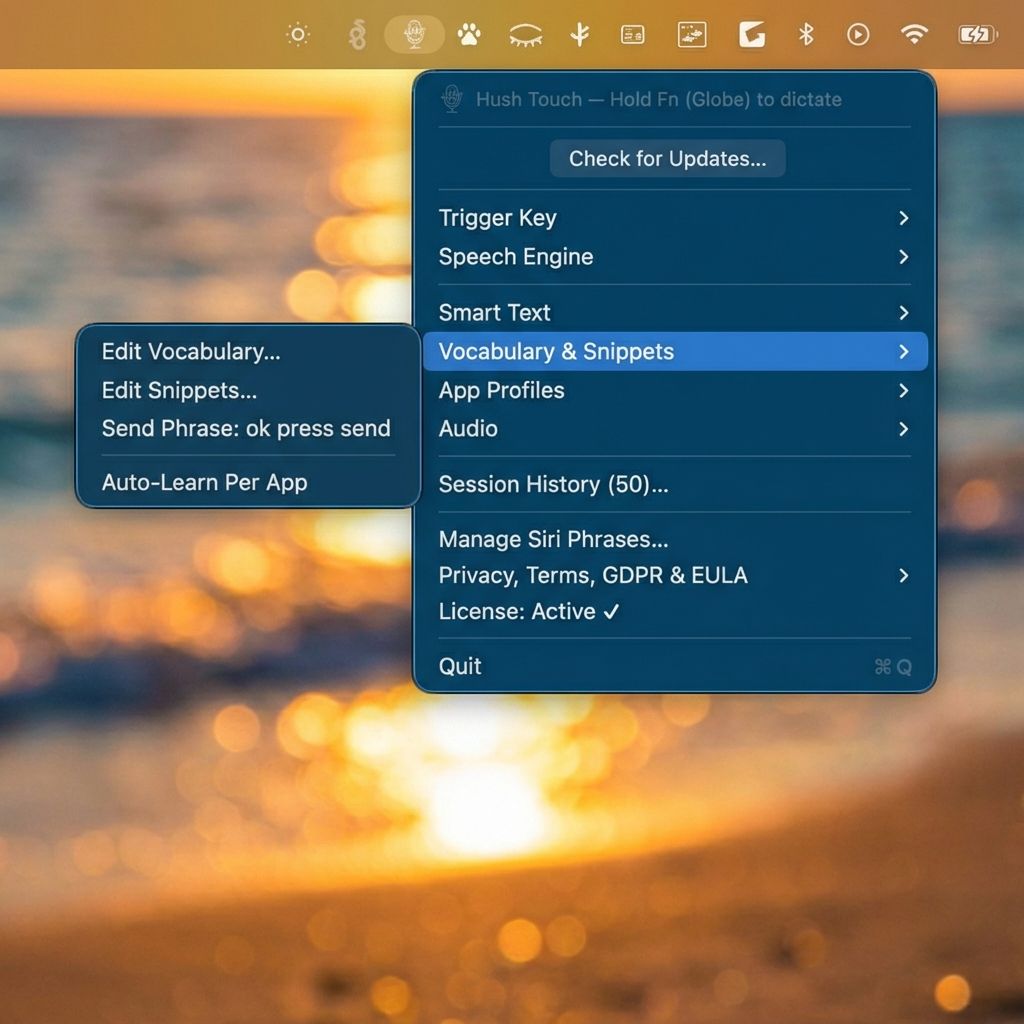Open the Hush Touch microphone menu bar icon
The image size is (1024, 1024).
(x=414, y=33)
